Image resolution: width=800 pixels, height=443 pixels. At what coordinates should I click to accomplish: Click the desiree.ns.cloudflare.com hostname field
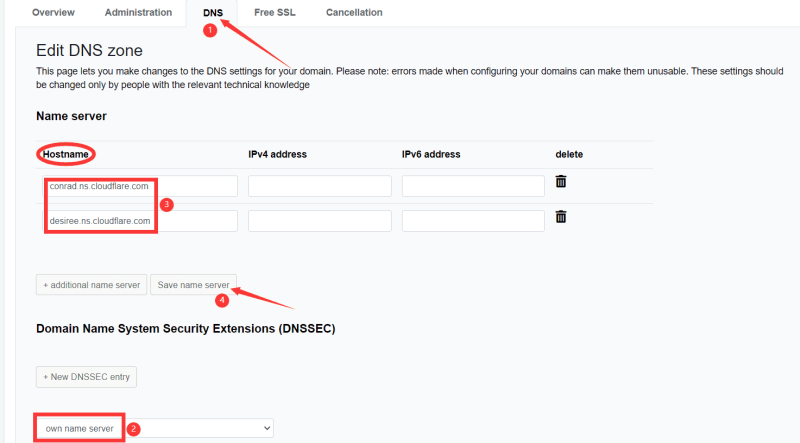(140, 220)
